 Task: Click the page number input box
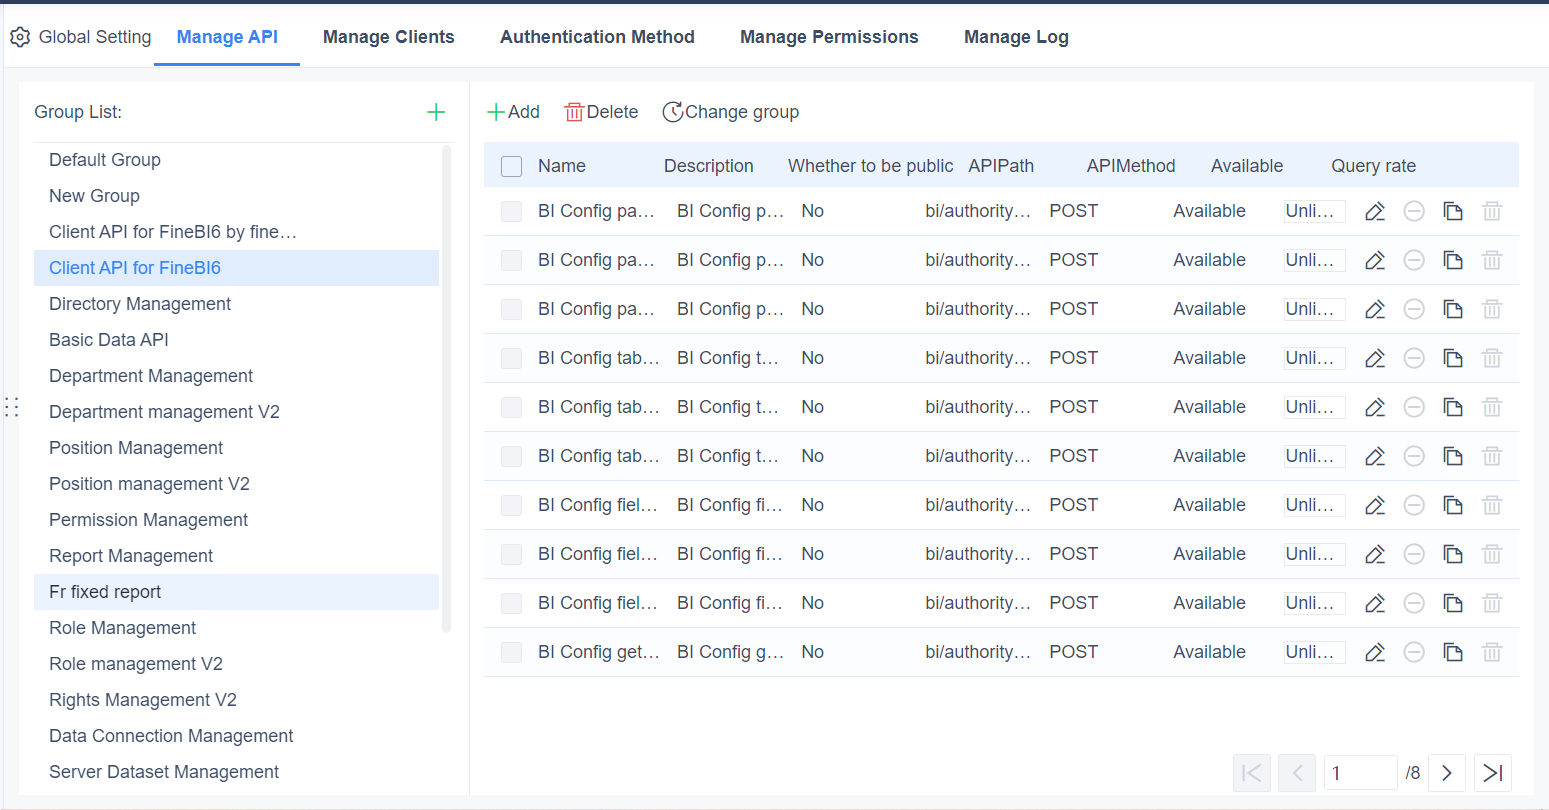coord(1361,772)
